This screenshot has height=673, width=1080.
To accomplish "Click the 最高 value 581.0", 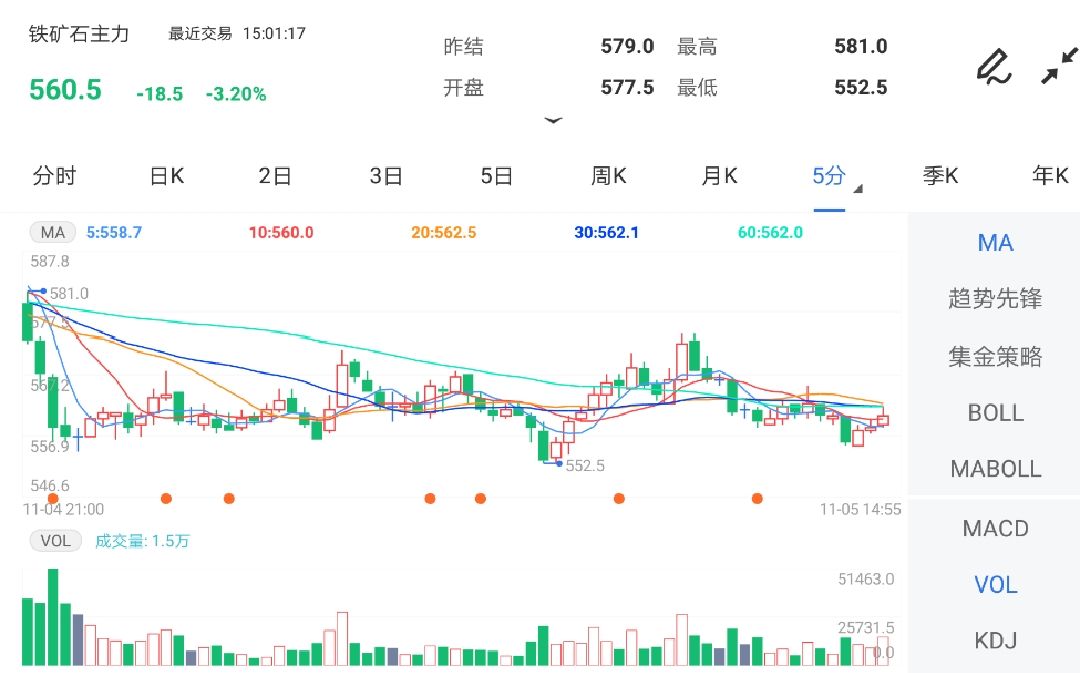I will click(860, 46).
